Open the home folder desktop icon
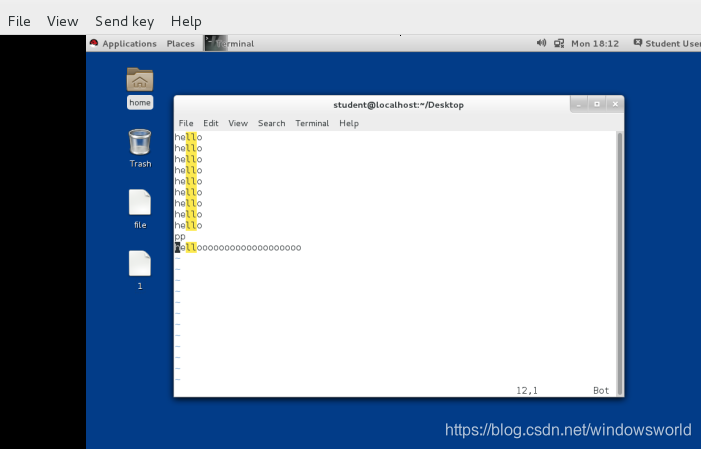Viewport: 701px width, 449px height. point(139,88)
